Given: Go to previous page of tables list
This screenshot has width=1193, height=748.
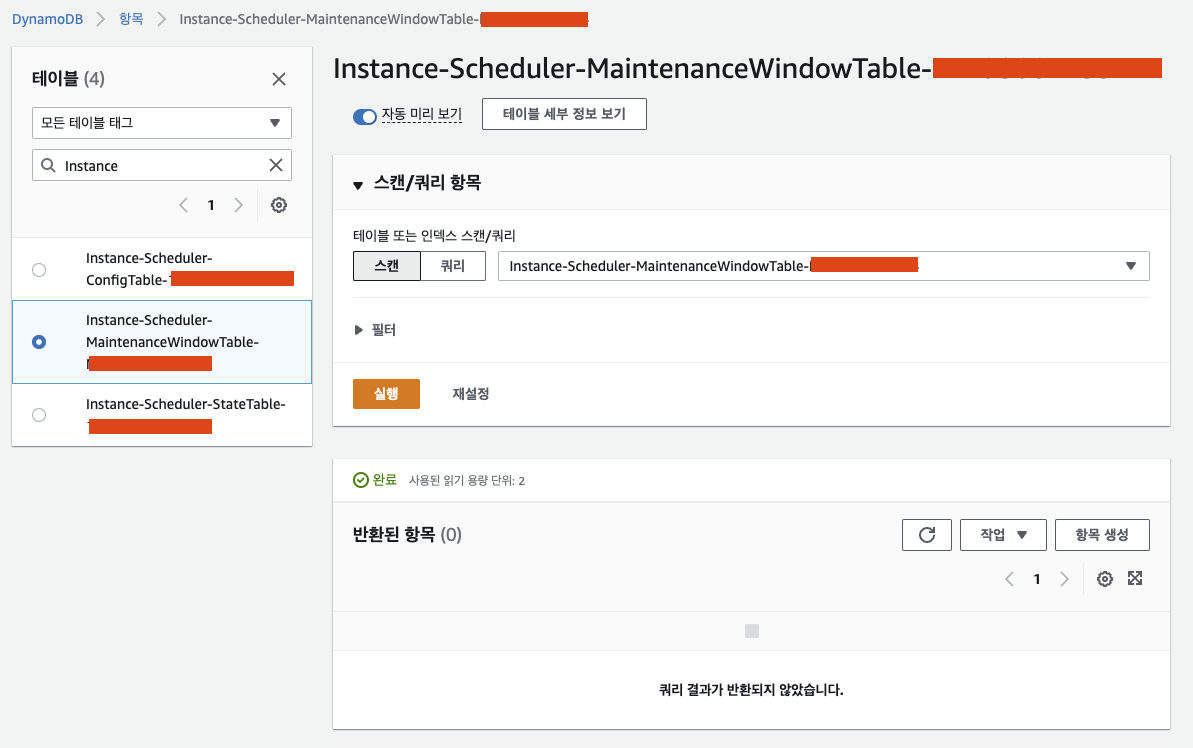Looking at the screenshot, I should (183, 205).
